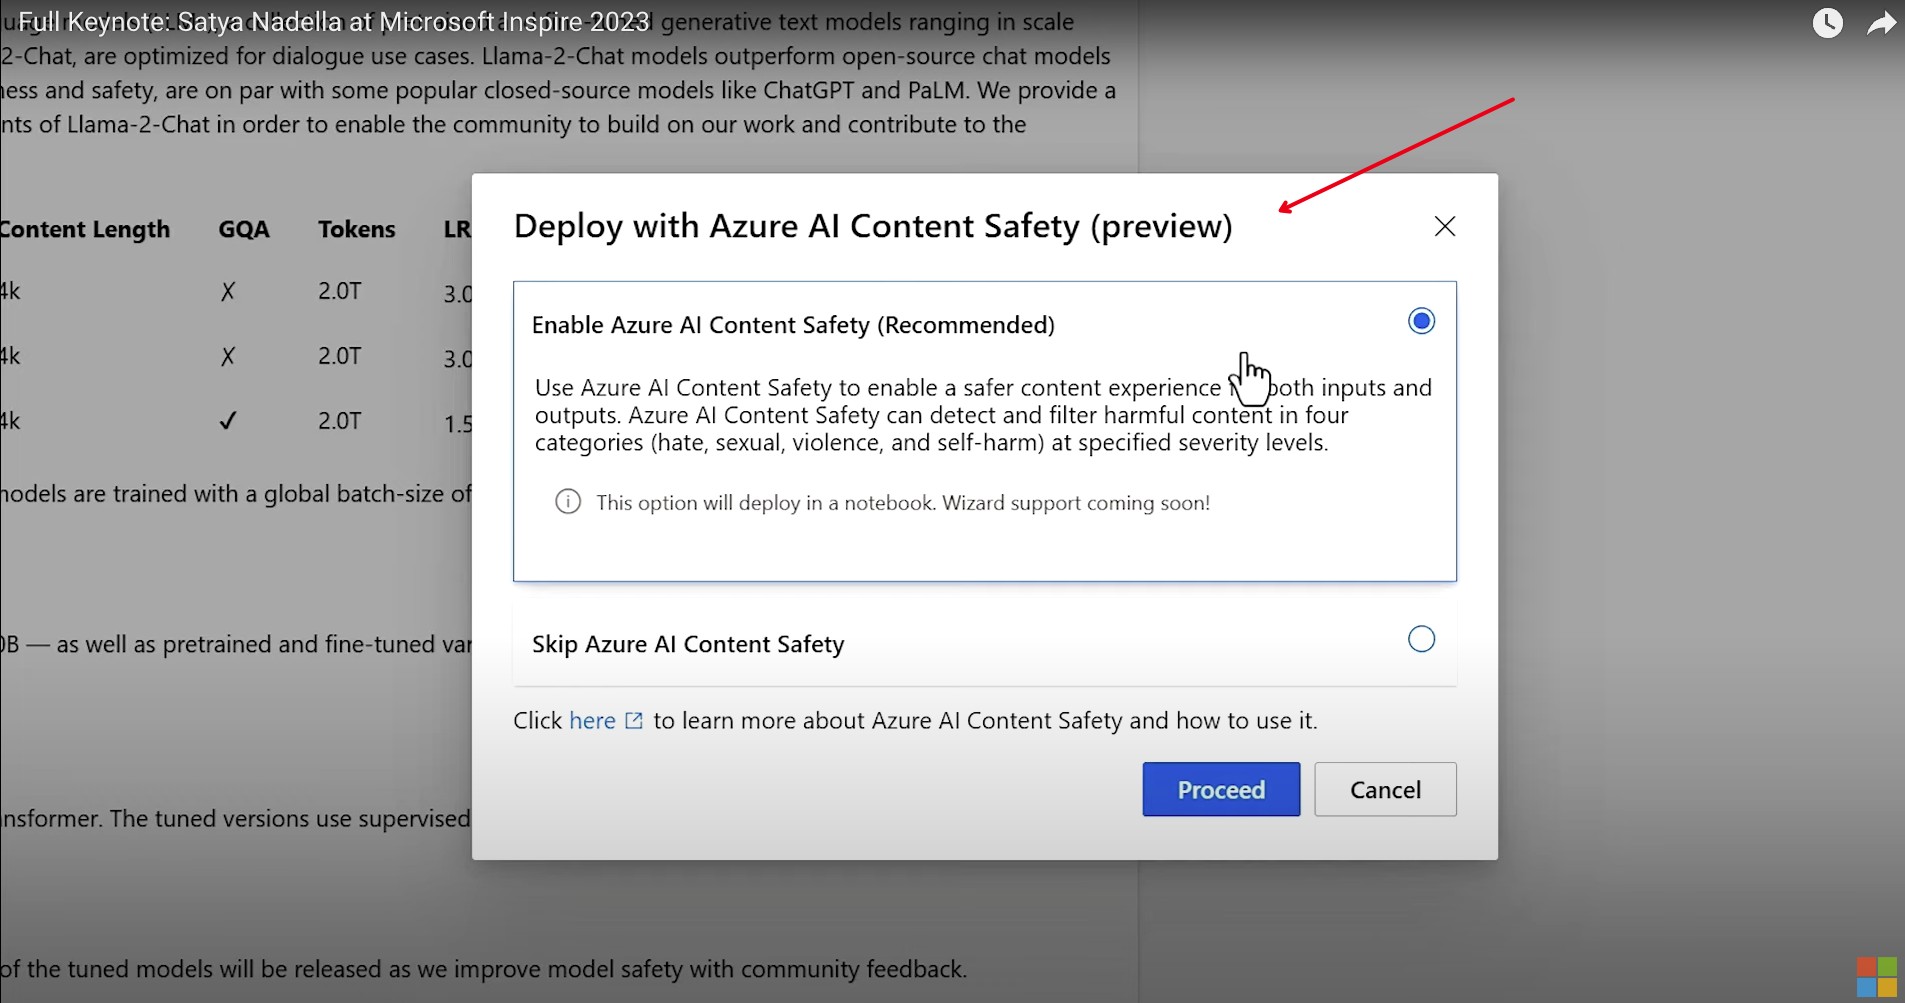The width and height of the screenshot is (1905, 1003).
Task: Click the 'This option will deploy in a notebook' note
Action: pos(903,502)
